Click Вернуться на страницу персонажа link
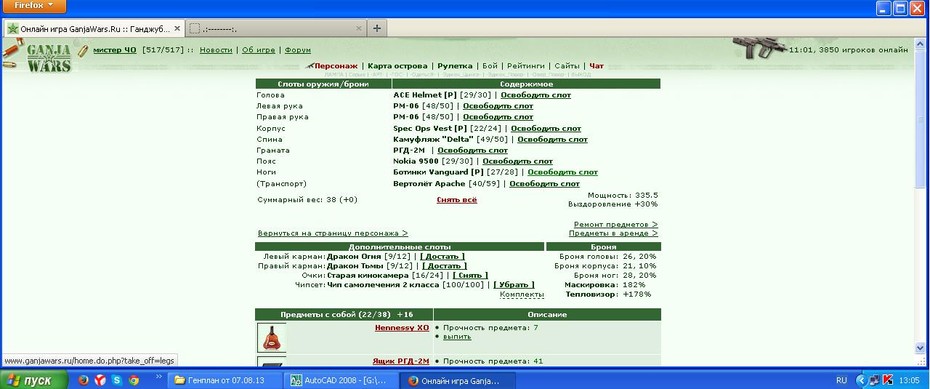This screenshot has height=389, width=930. point(333,234)
